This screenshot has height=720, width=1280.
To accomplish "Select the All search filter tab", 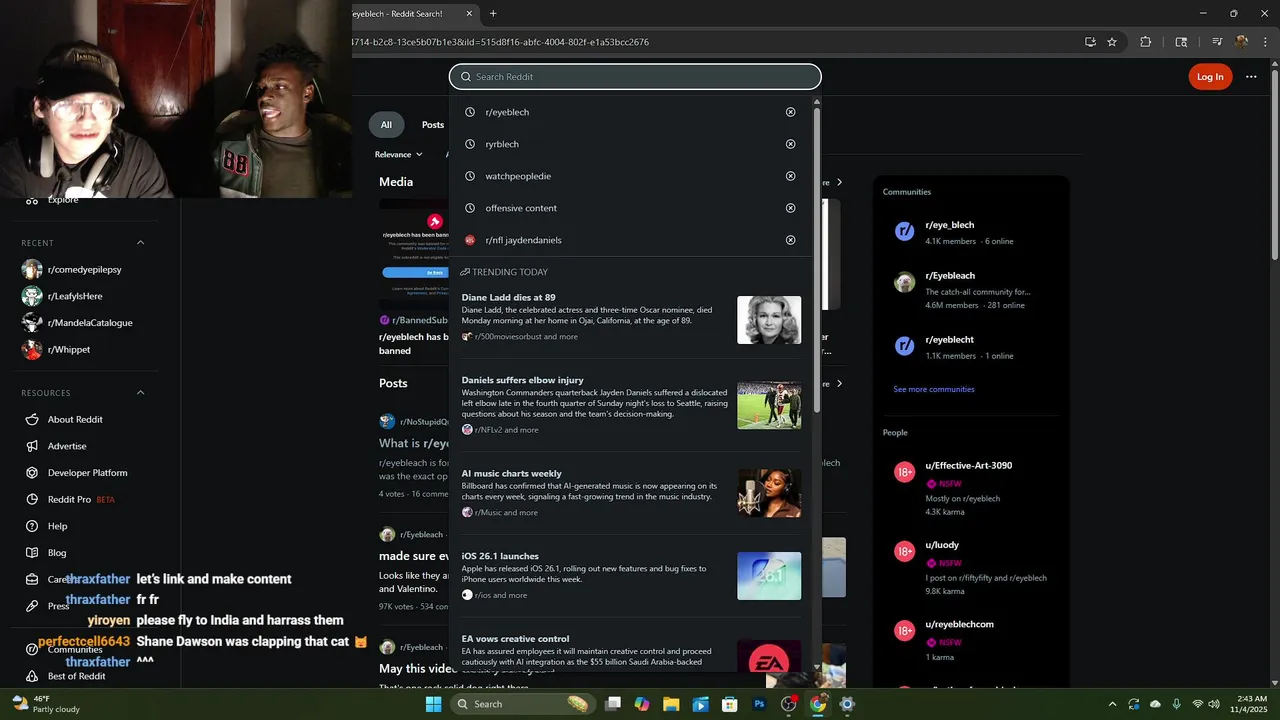I will tap(386, 125).
